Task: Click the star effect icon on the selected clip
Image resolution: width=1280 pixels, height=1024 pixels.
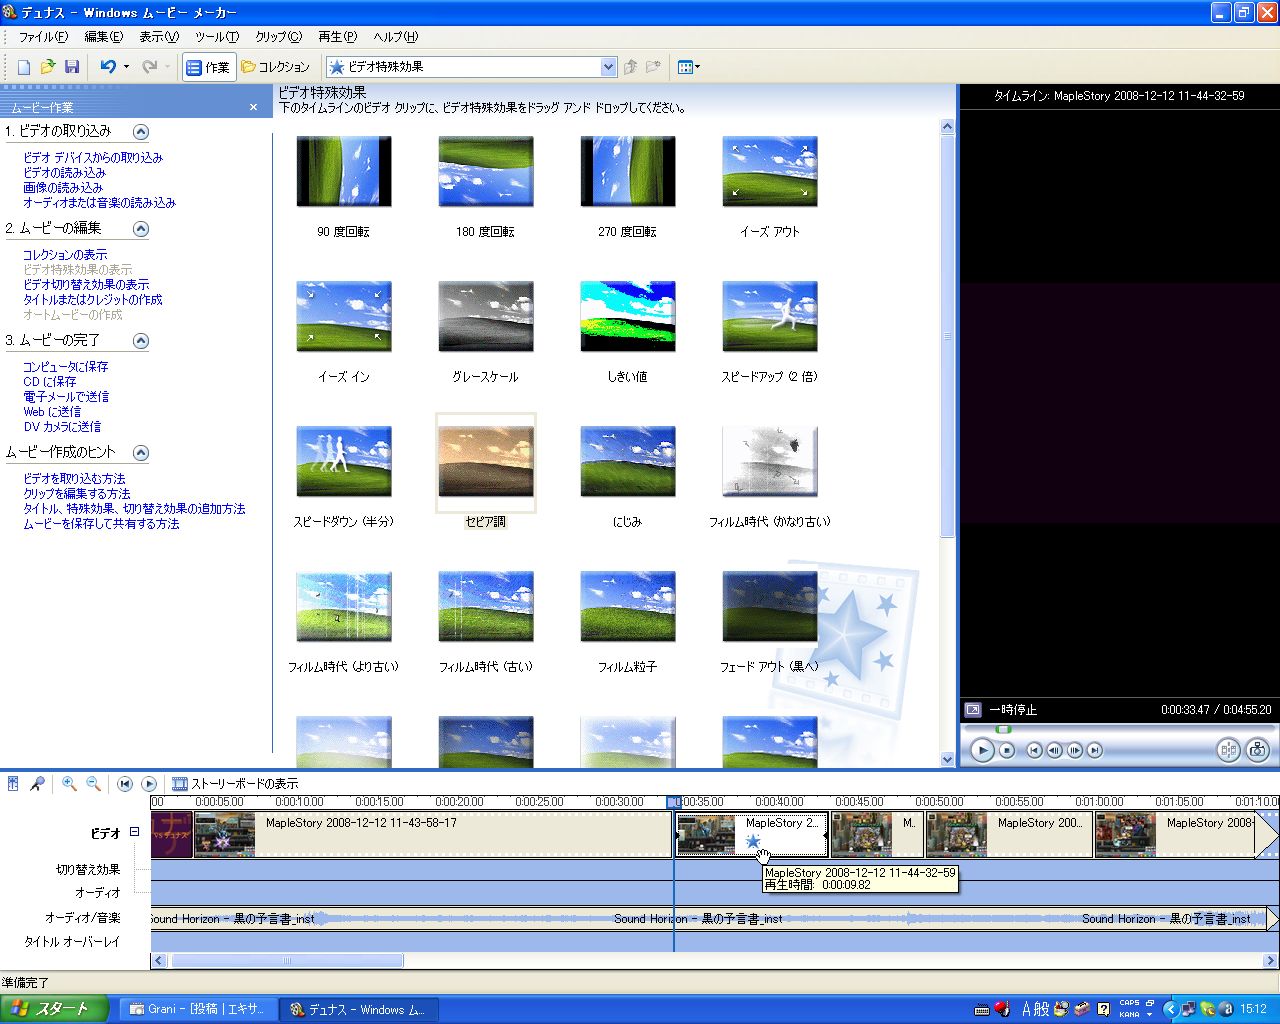Action: click(x=753, y=842)
